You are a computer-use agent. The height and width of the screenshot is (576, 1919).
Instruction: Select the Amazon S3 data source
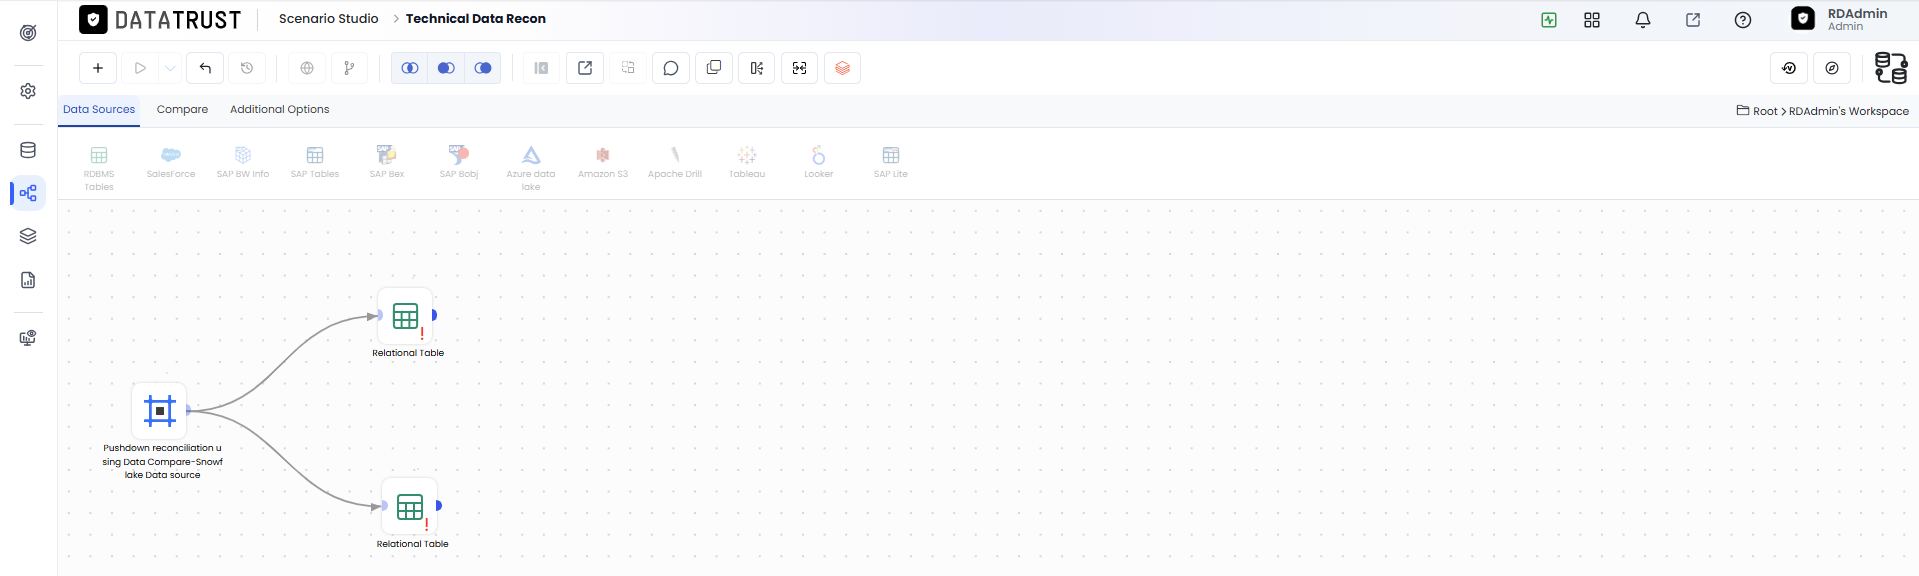point(603,162)
